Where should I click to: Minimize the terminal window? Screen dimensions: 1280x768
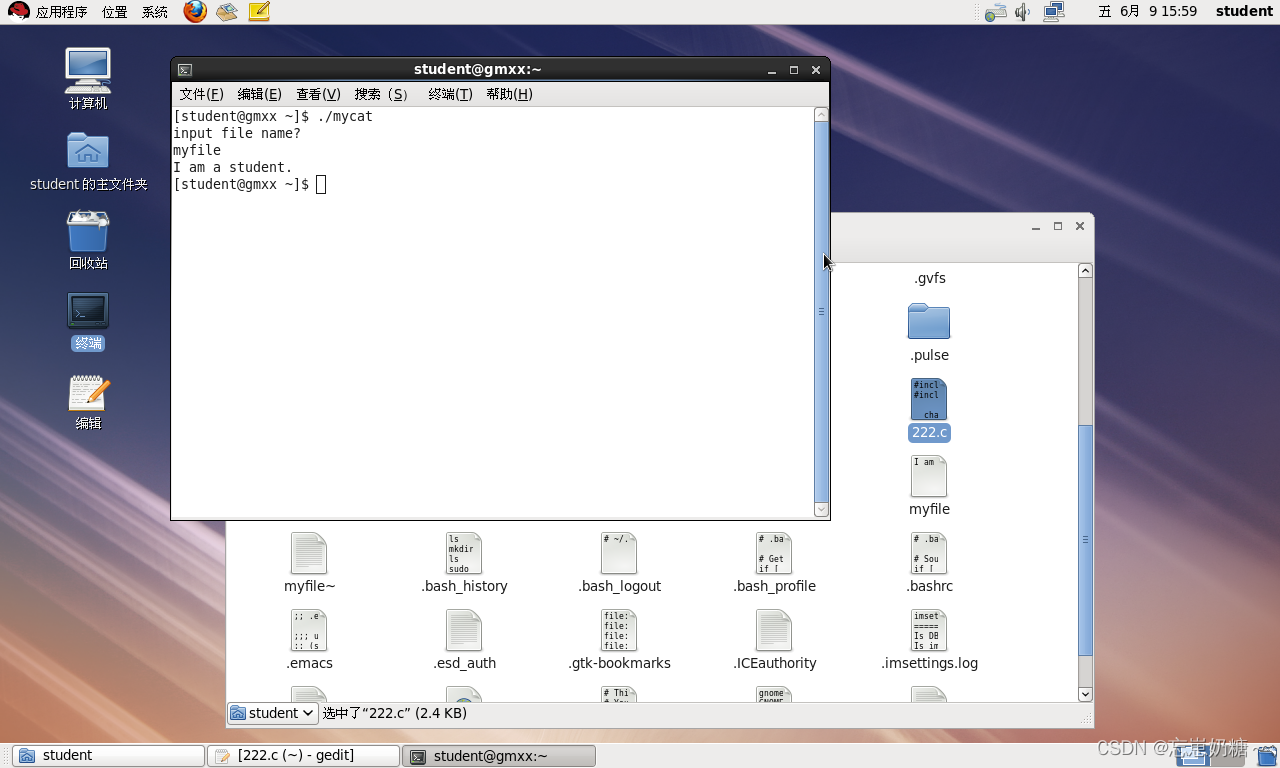(x=772, y=70)
